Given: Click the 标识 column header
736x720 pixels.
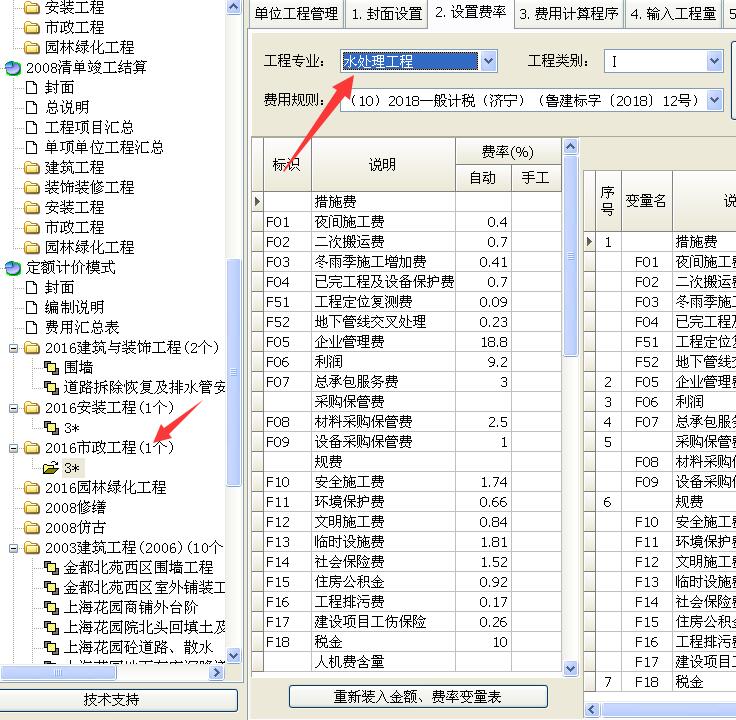Looking at the screenshot, I should [287, 165].
